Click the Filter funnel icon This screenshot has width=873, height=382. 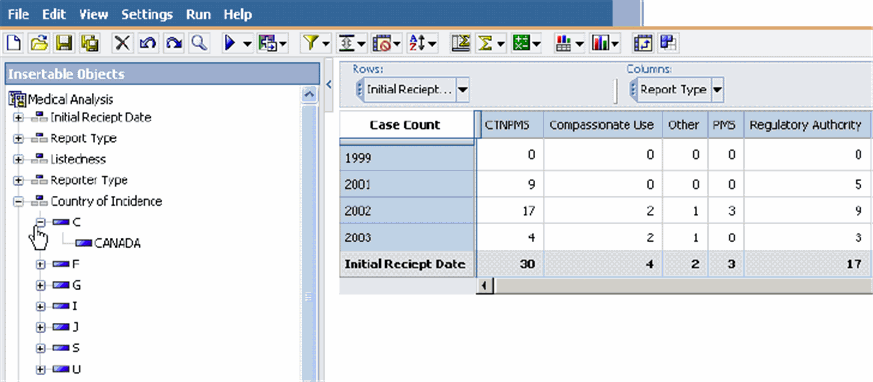point(311,43)
